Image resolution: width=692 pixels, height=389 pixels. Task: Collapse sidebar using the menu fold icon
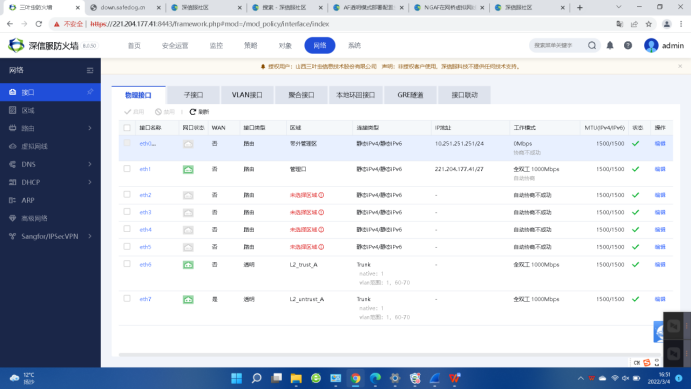90,70
